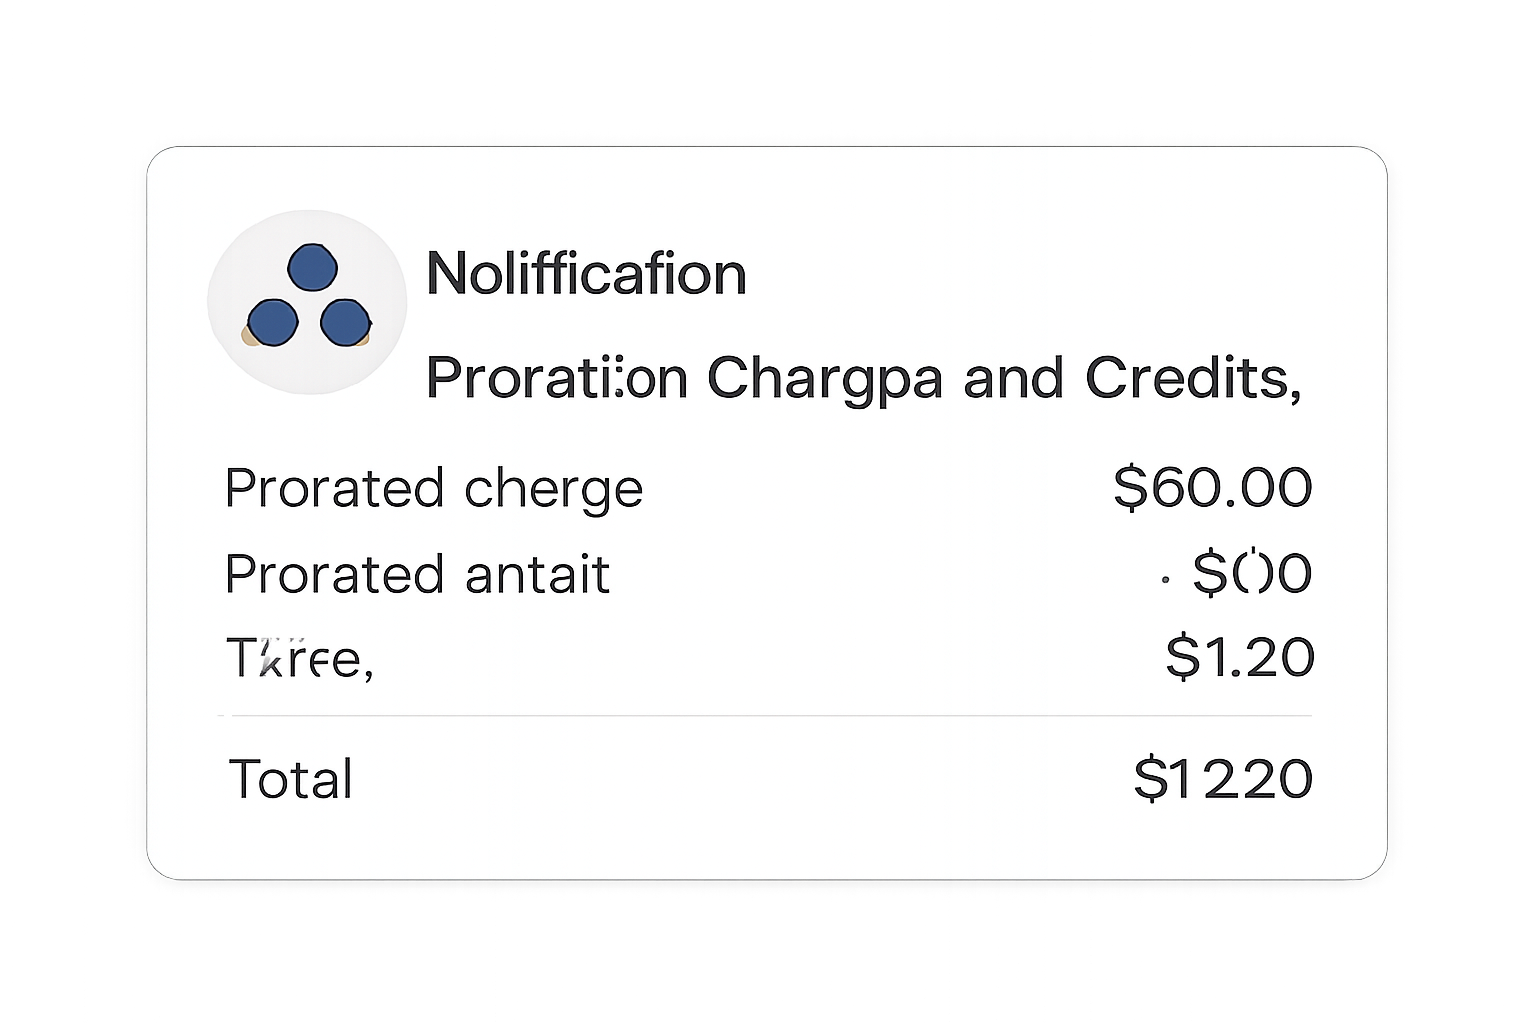Click the top blue dot in icon
The image size is (1536, 1024).
(x=312, y=269)
